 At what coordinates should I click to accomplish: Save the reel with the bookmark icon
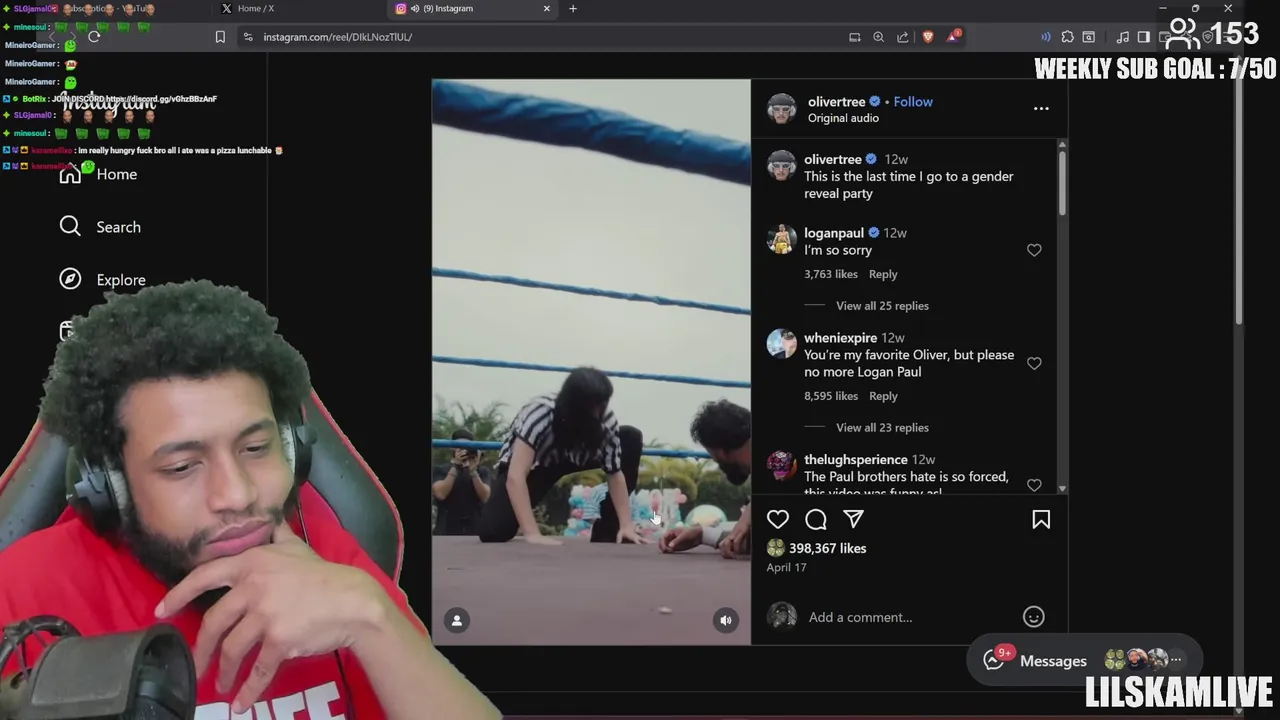point(1041,519)
